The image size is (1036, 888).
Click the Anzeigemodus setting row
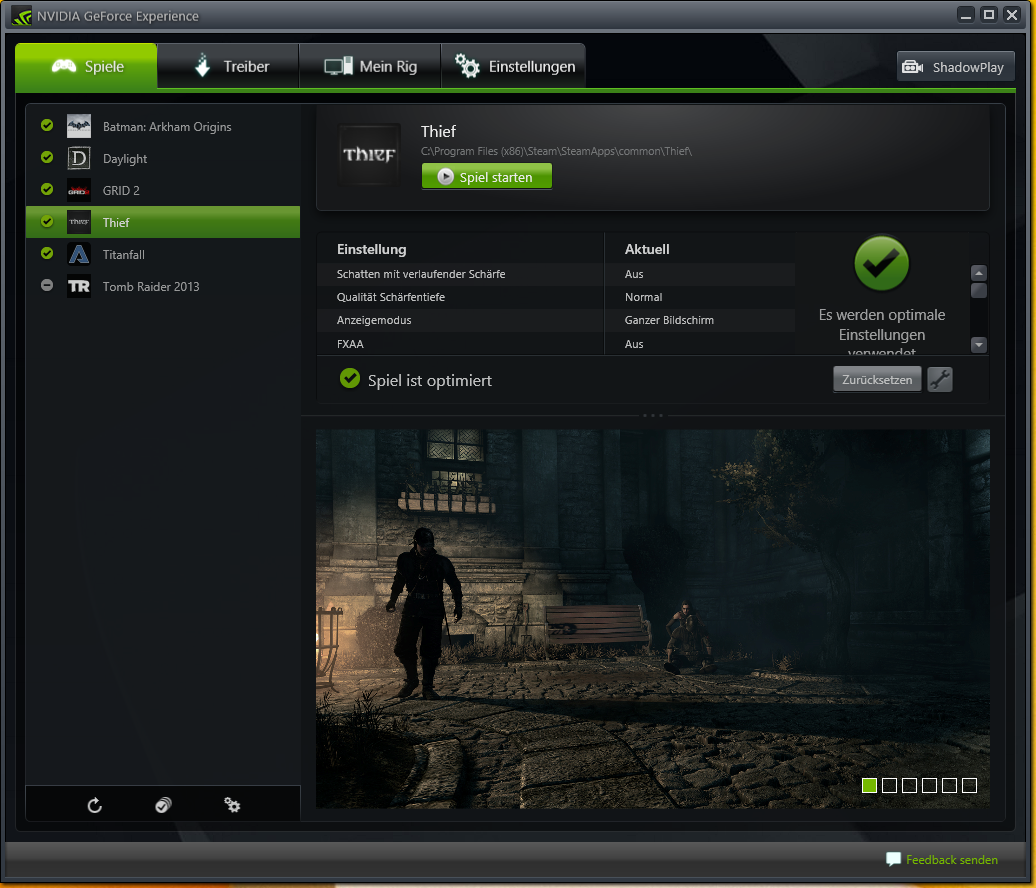tap(556, 320)
